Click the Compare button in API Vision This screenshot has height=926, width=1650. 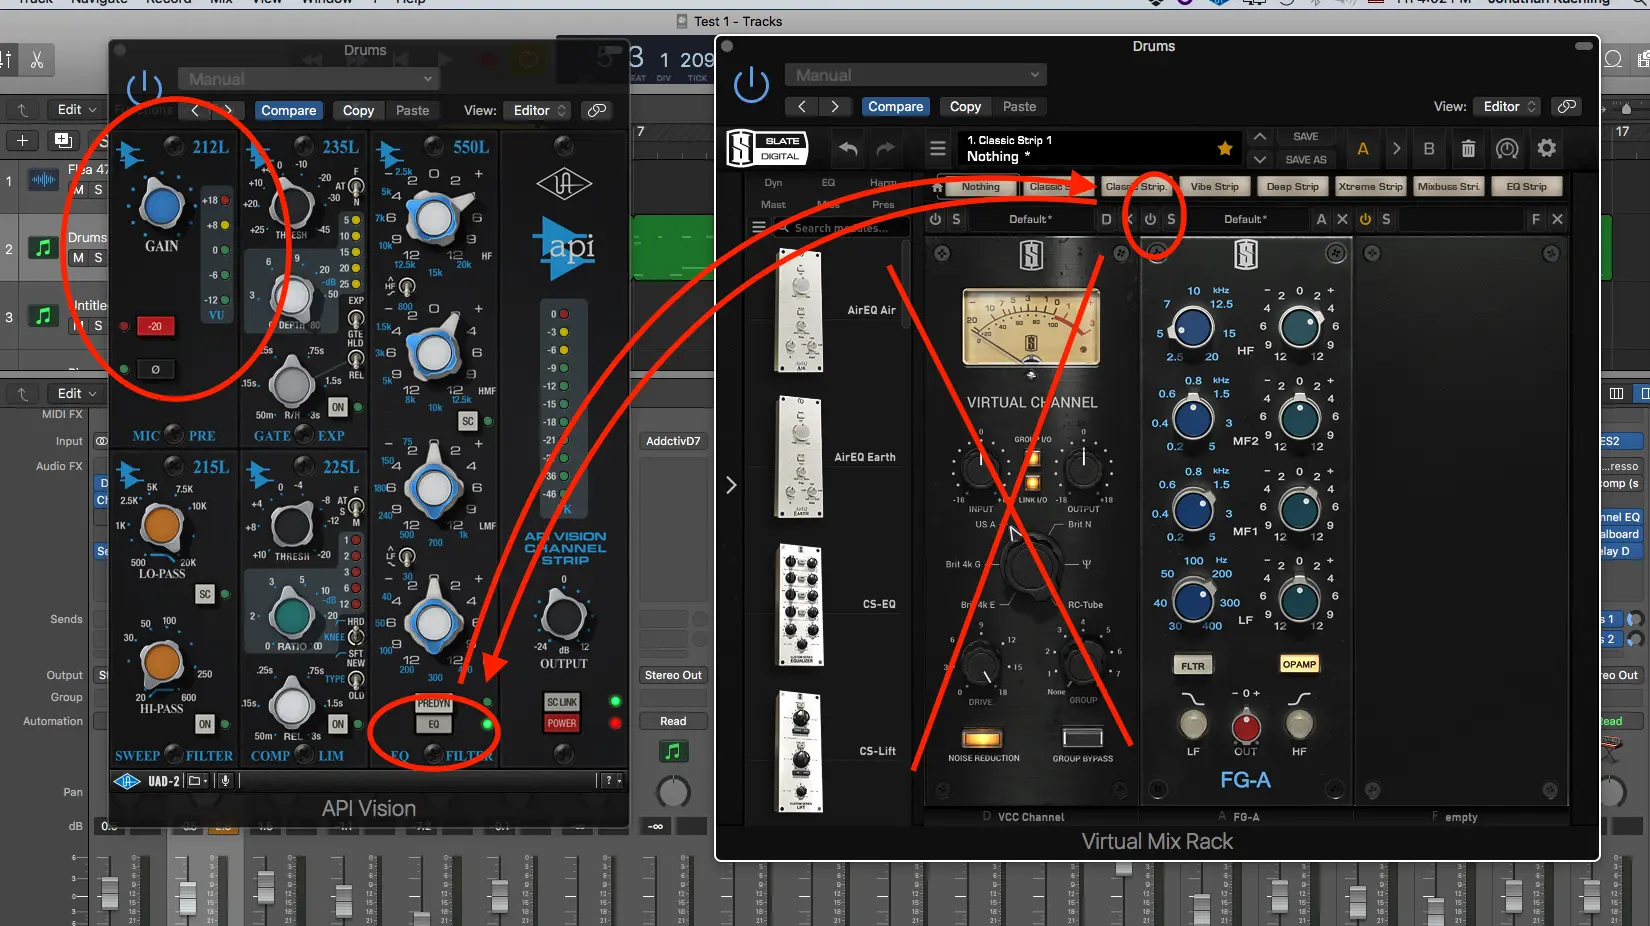pyautogui.click(x=288, y=111)
